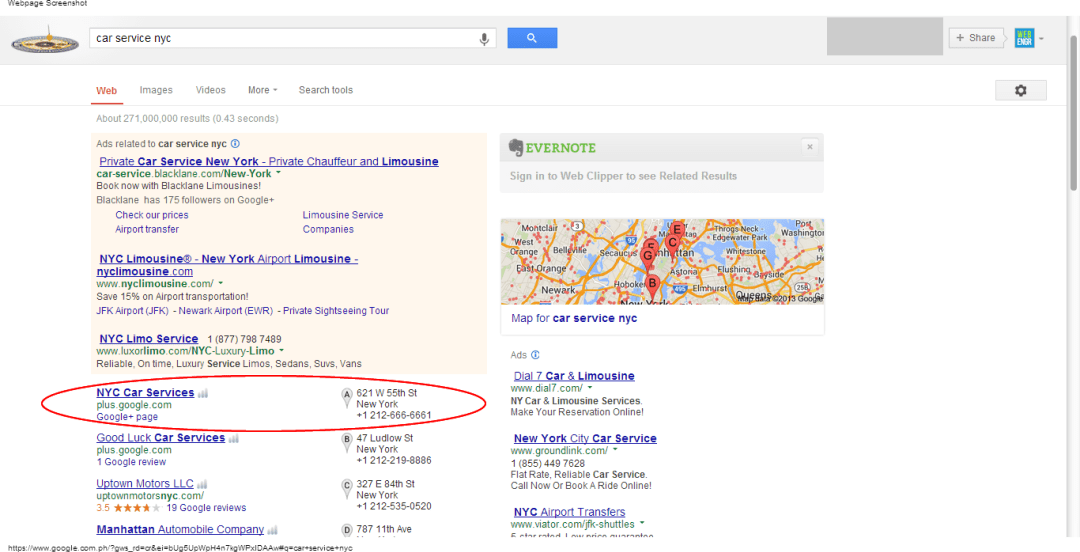Switch to the Videos tab
The height and width of the screenshot is (552, 1080).
pyautogui.click(x=210, y=90)
